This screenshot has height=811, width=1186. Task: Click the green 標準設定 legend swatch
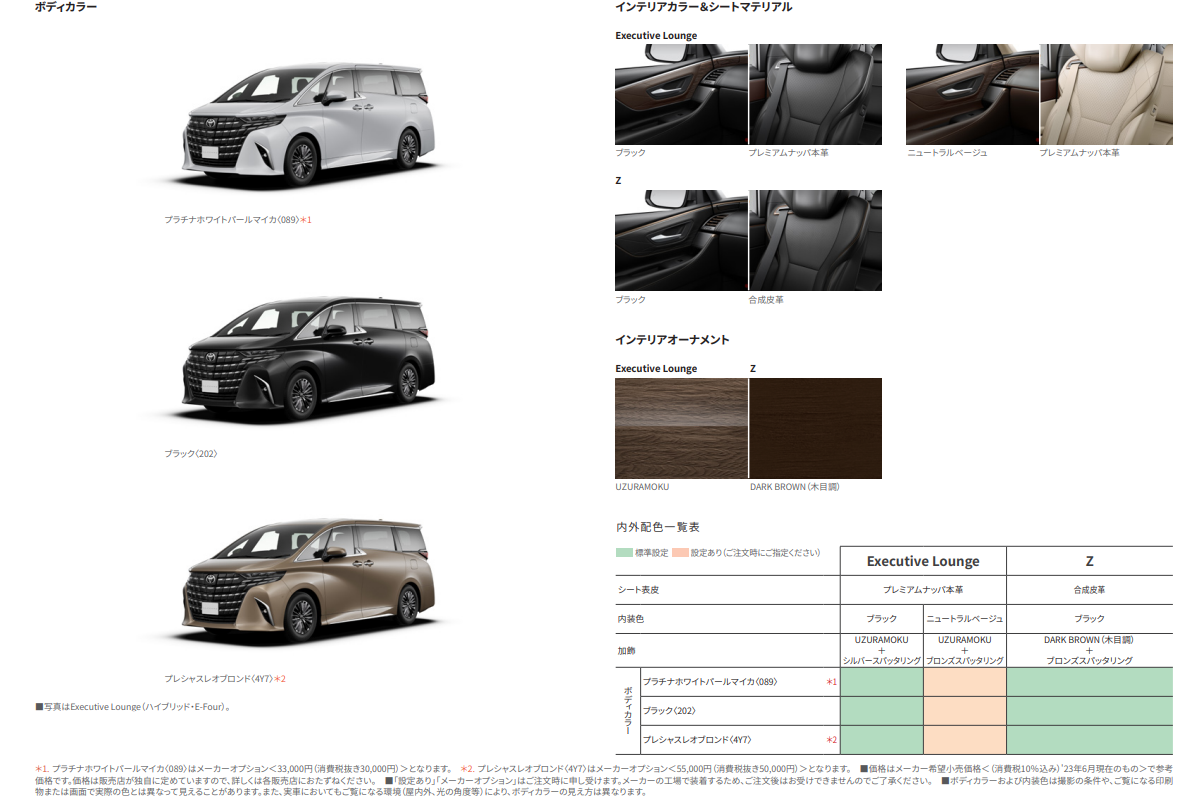[624, 553]
